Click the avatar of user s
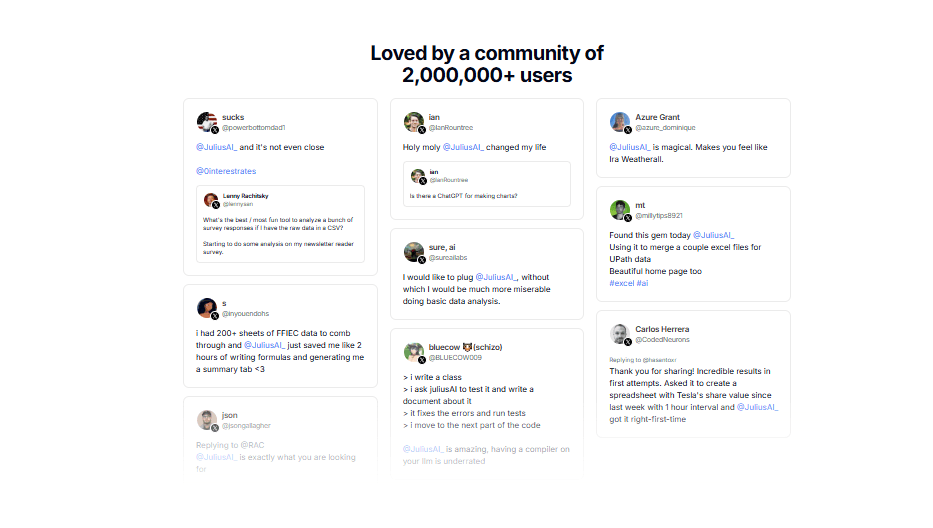Screen dimensions: 933x528 206,308
